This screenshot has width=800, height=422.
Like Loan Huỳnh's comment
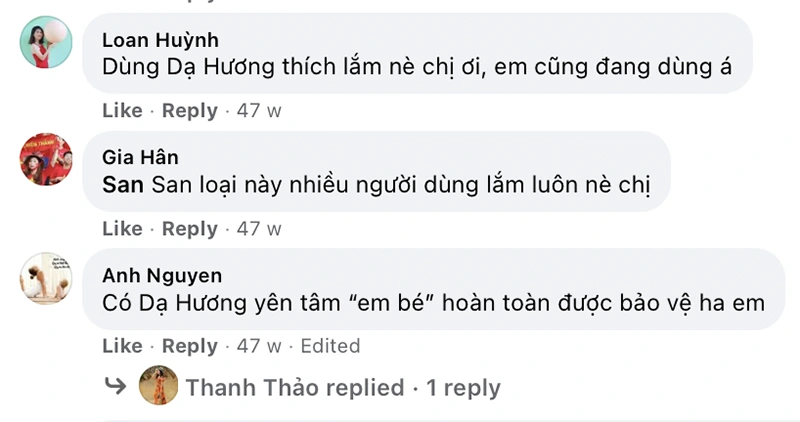pyautogui.click(x=122, y=111)
